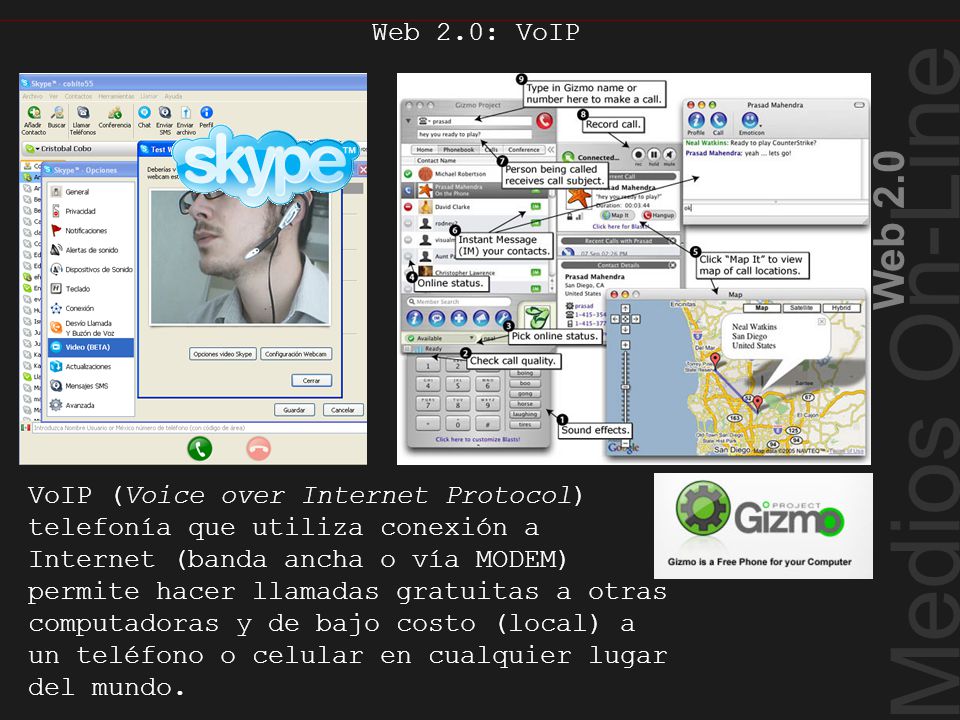This screenshot has width=960, height=720.
Task: Open Chat from the Skype toolbar
Action: pos(144,117)
